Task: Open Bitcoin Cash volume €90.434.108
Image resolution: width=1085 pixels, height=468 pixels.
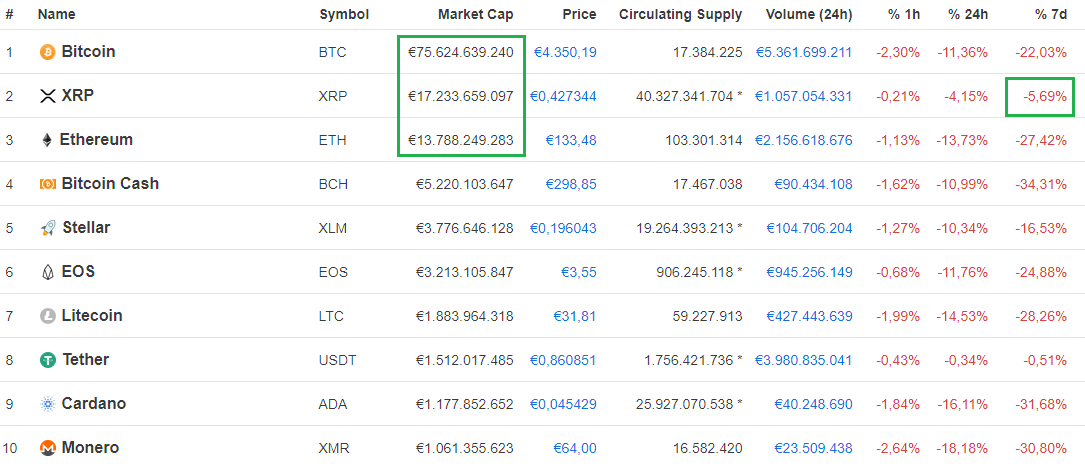Action: tap(813, 184)
